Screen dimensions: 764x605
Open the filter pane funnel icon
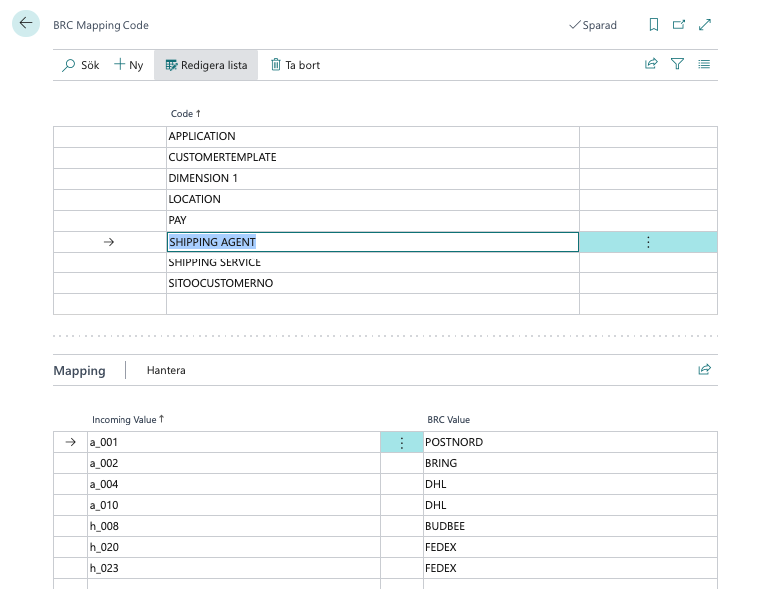coord(678,64)
